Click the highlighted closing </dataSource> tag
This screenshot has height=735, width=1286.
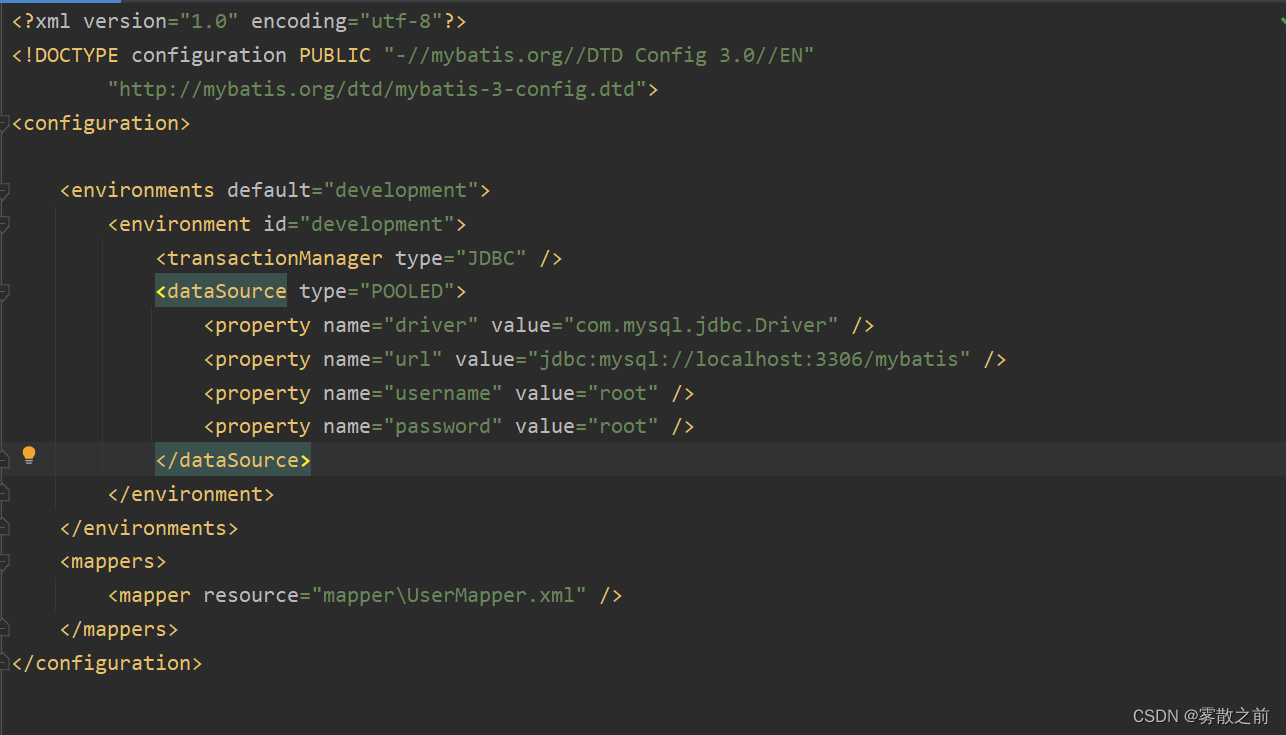pos(233,460)
